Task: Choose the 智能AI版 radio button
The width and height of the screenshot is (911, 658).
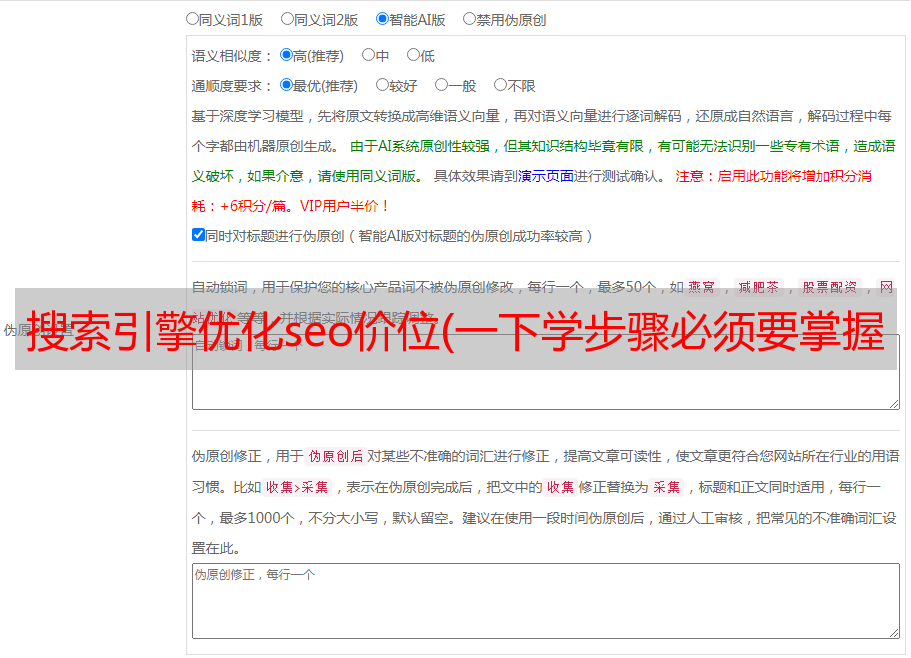Action: 382,19
